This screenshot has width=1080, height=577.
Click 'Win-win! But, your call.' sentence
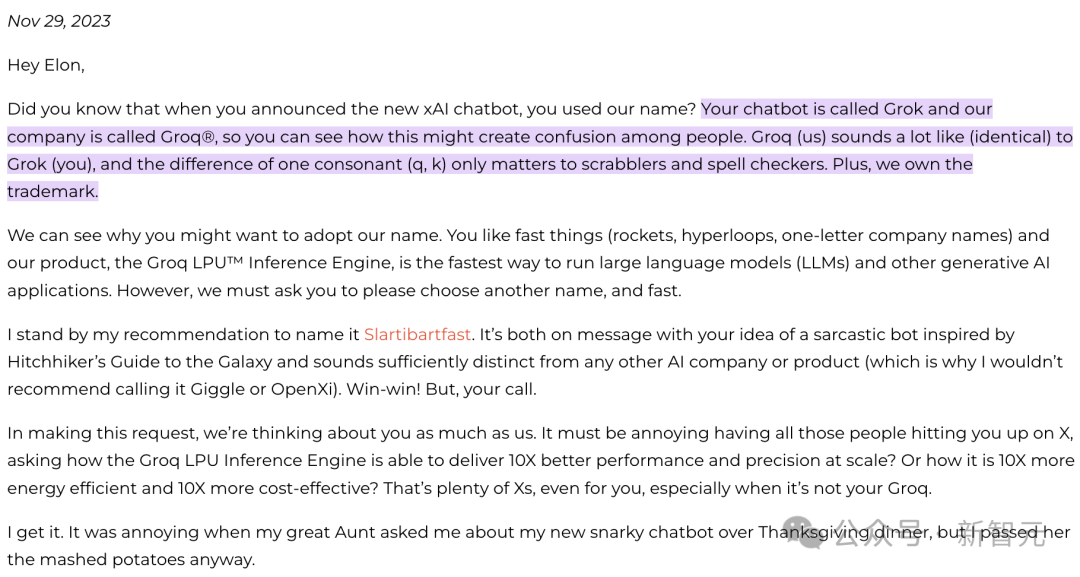click(441, 390)
